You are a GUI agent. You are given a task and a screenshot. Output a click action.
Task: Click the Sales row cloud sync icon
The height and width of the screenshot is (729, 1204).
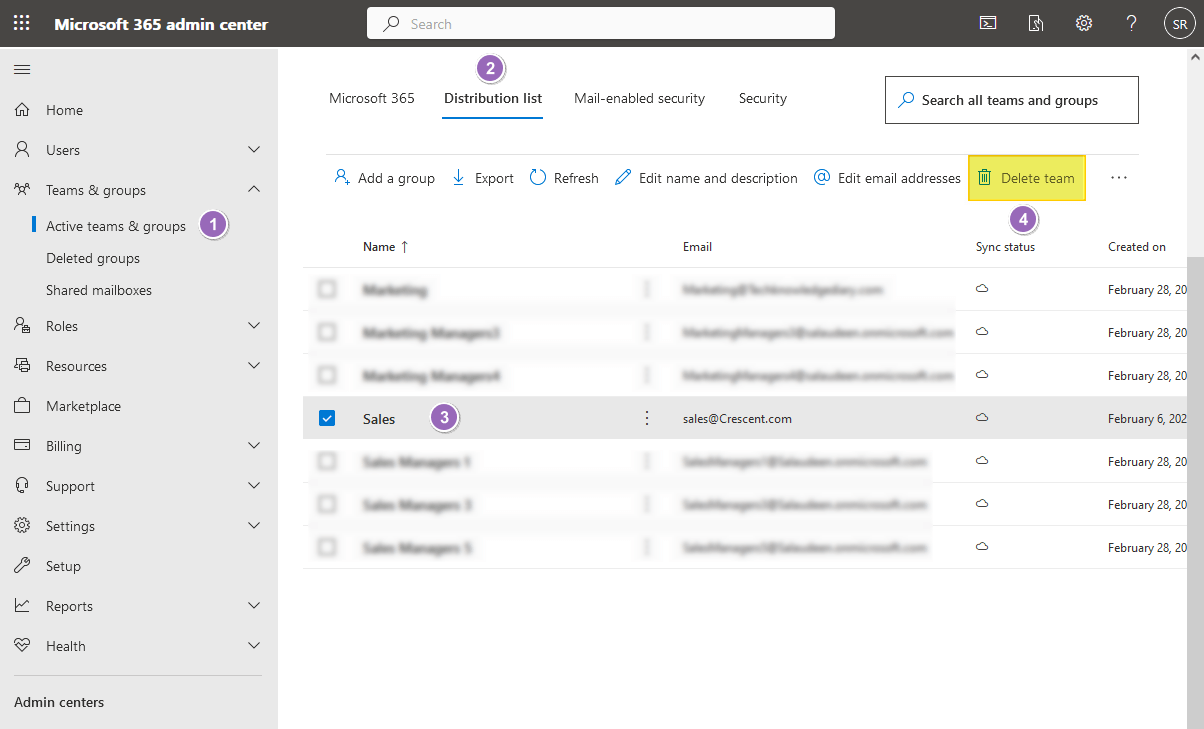982,417
